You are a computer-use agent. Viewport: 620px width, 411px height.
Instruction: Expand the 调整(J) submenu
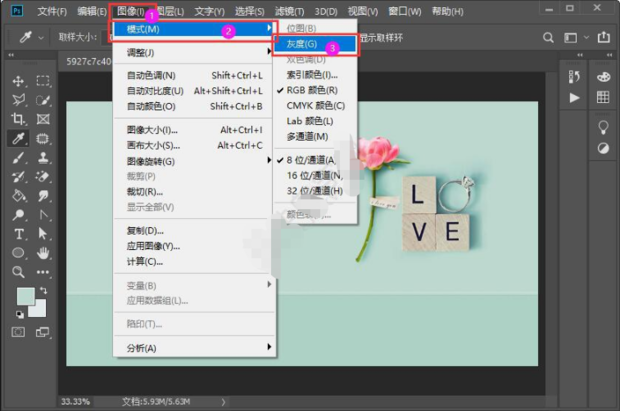194,52
